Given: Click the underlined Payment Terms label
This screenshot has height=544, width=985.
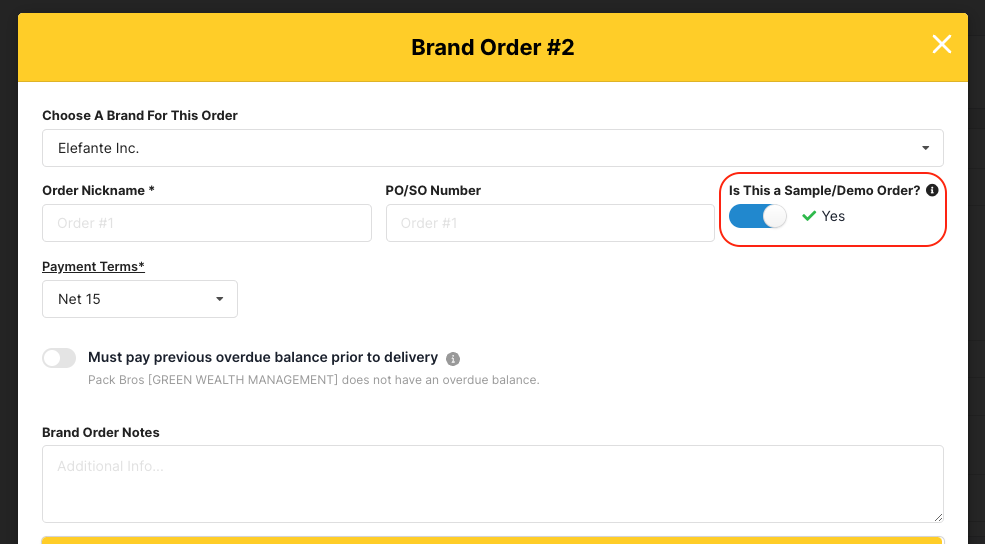Looking at the screenshot, I should pyautogui.click(x=93, y=266).
